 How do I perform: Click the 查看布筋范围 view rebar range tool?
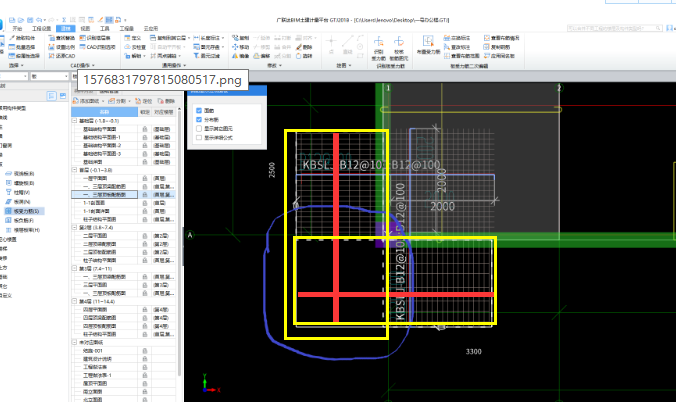(461, 56)
